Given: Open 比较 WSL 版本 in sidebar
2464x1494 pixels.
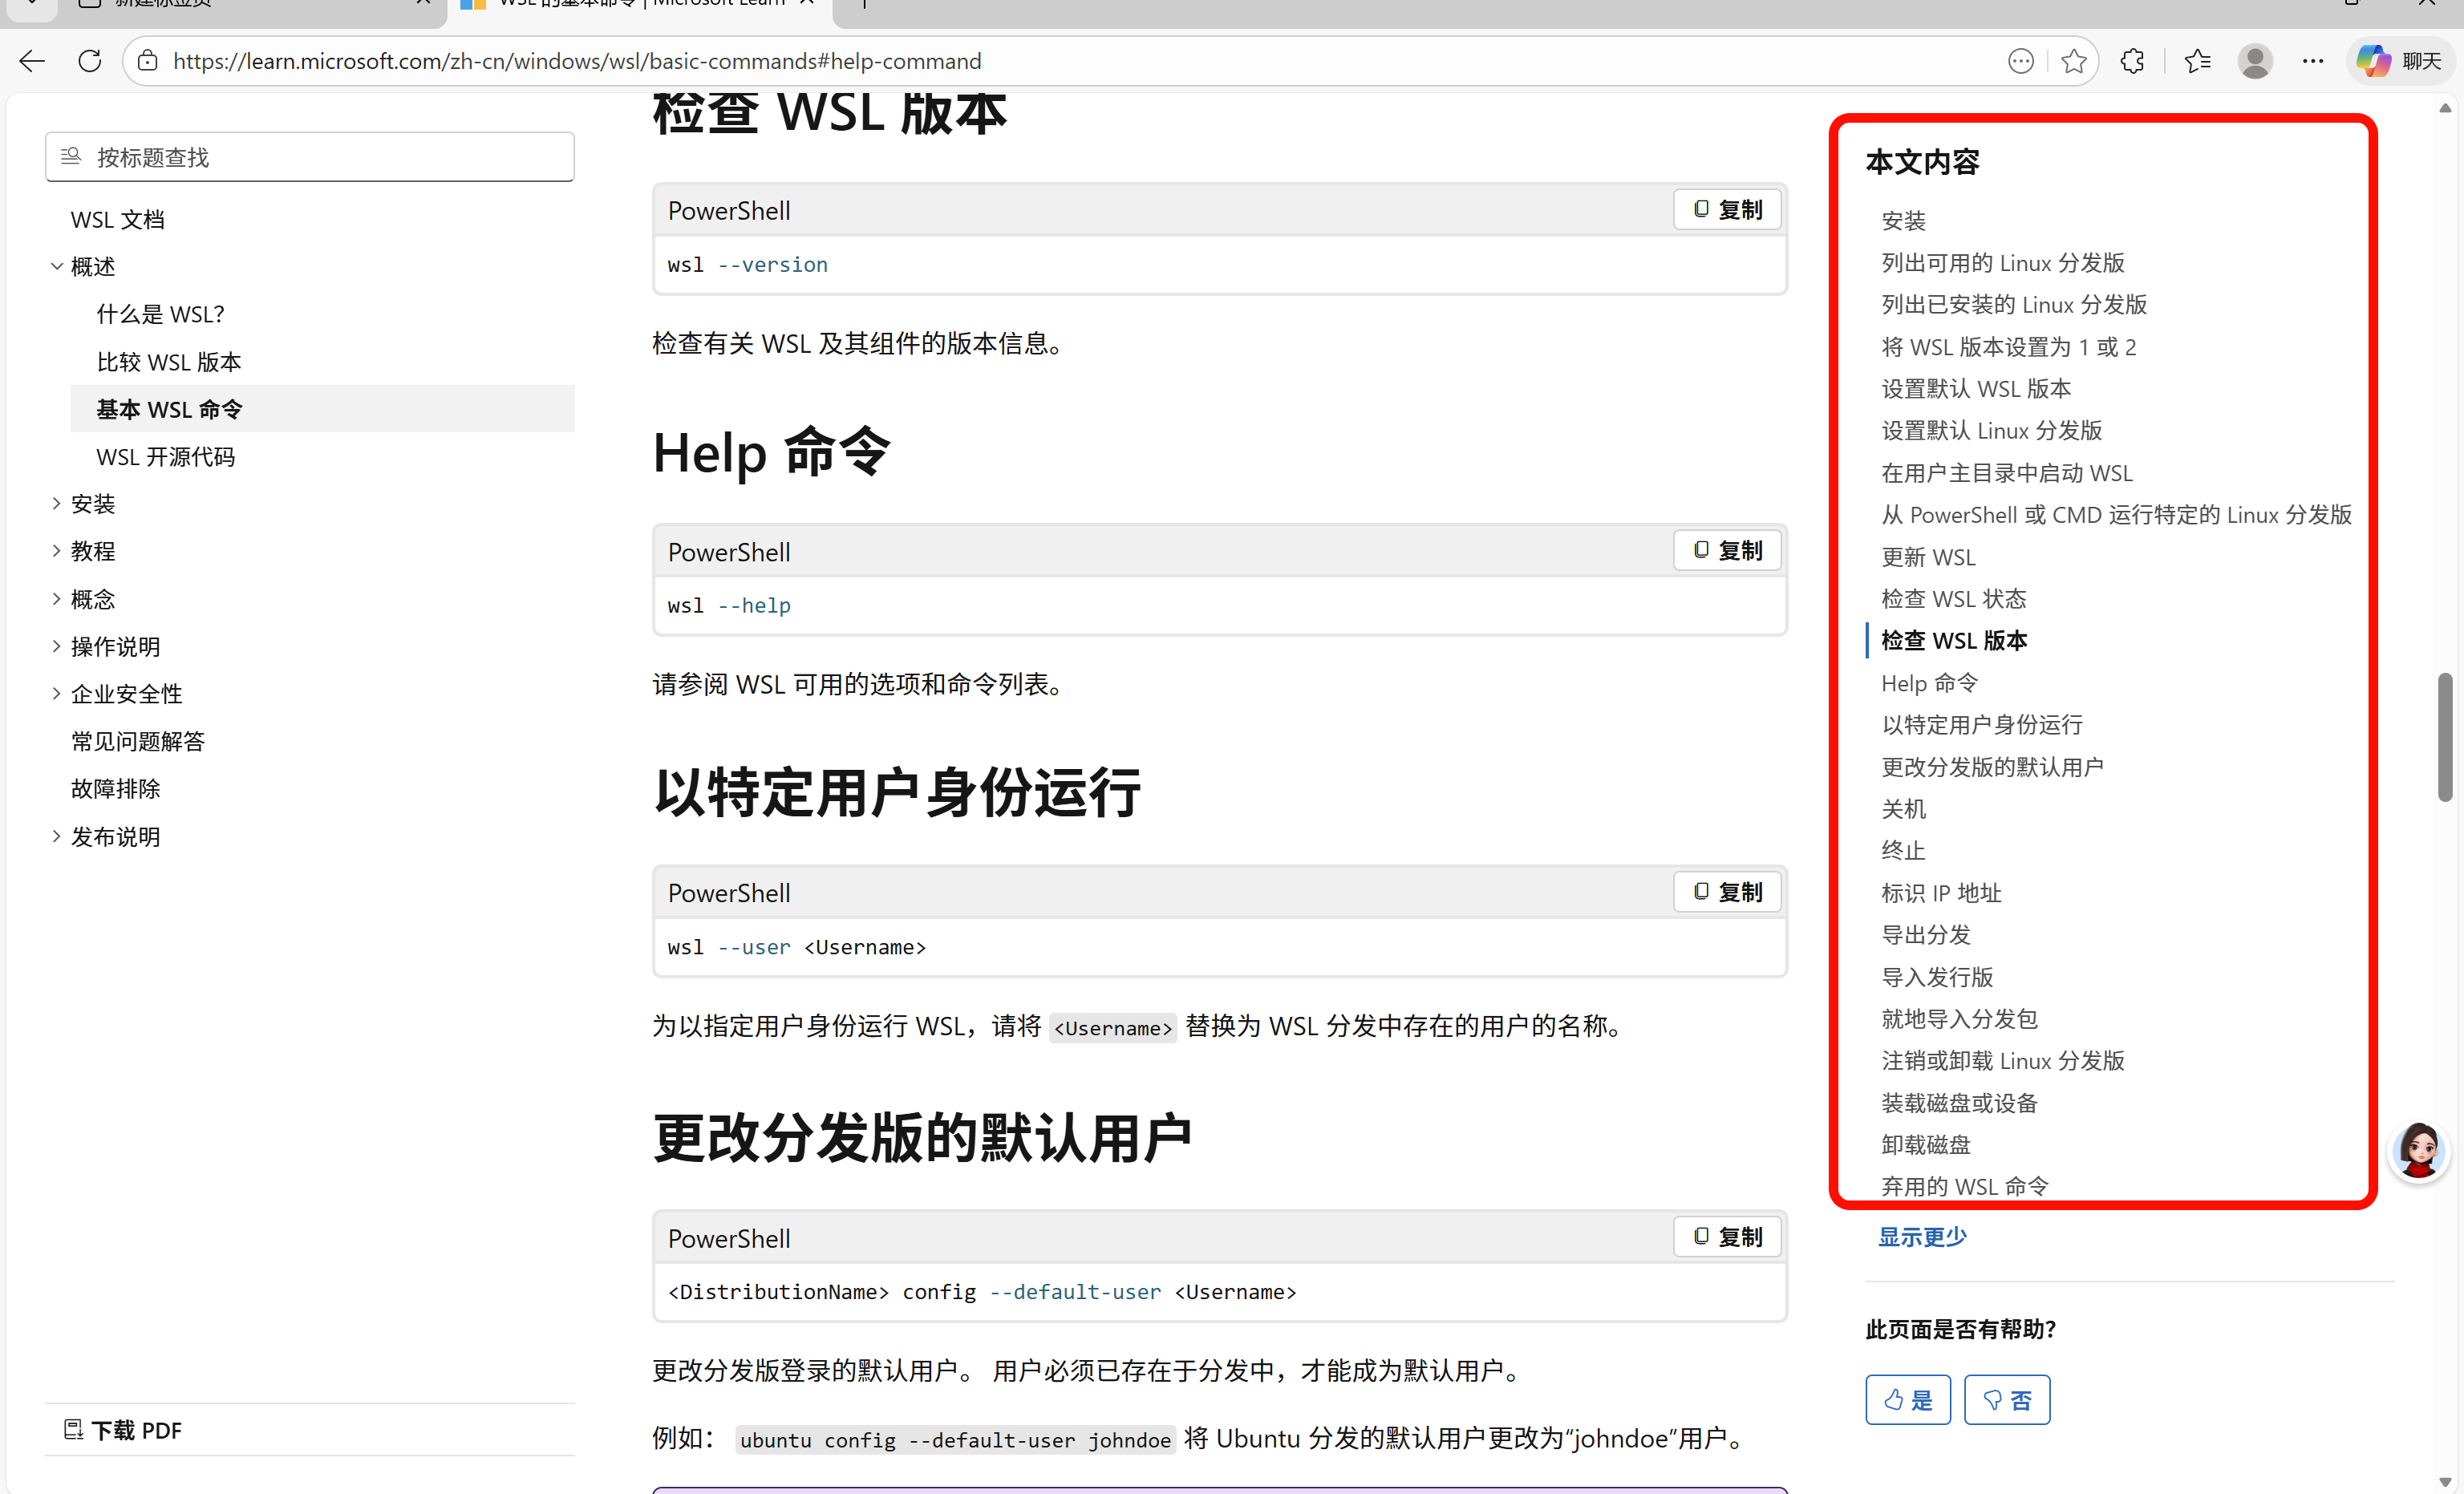Looking at the screenshot, I should (169, 362).
